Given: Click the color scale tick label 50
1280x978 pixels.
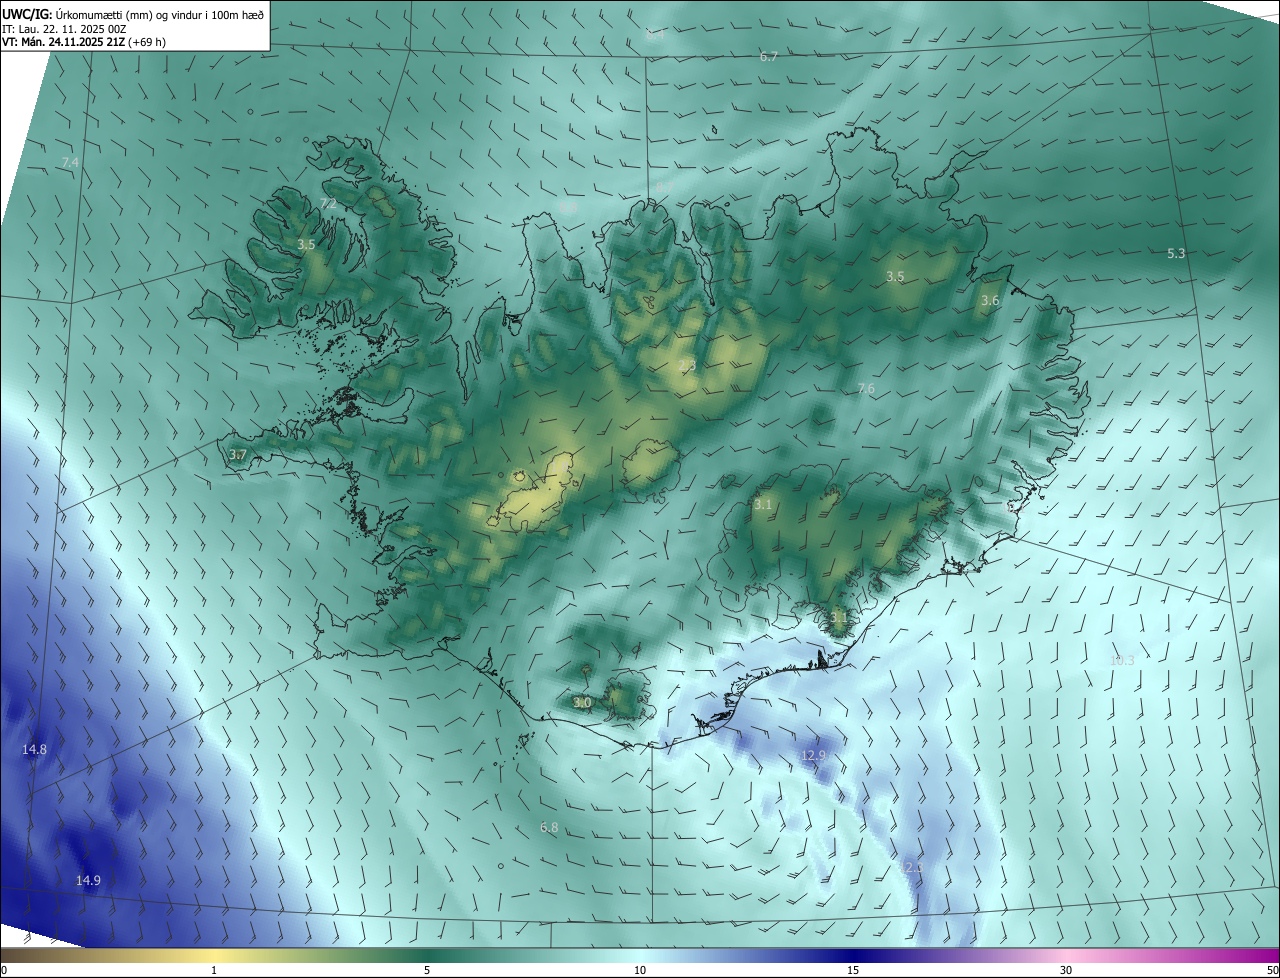Looking at the screenshot, I should [x=1272, y=970].
